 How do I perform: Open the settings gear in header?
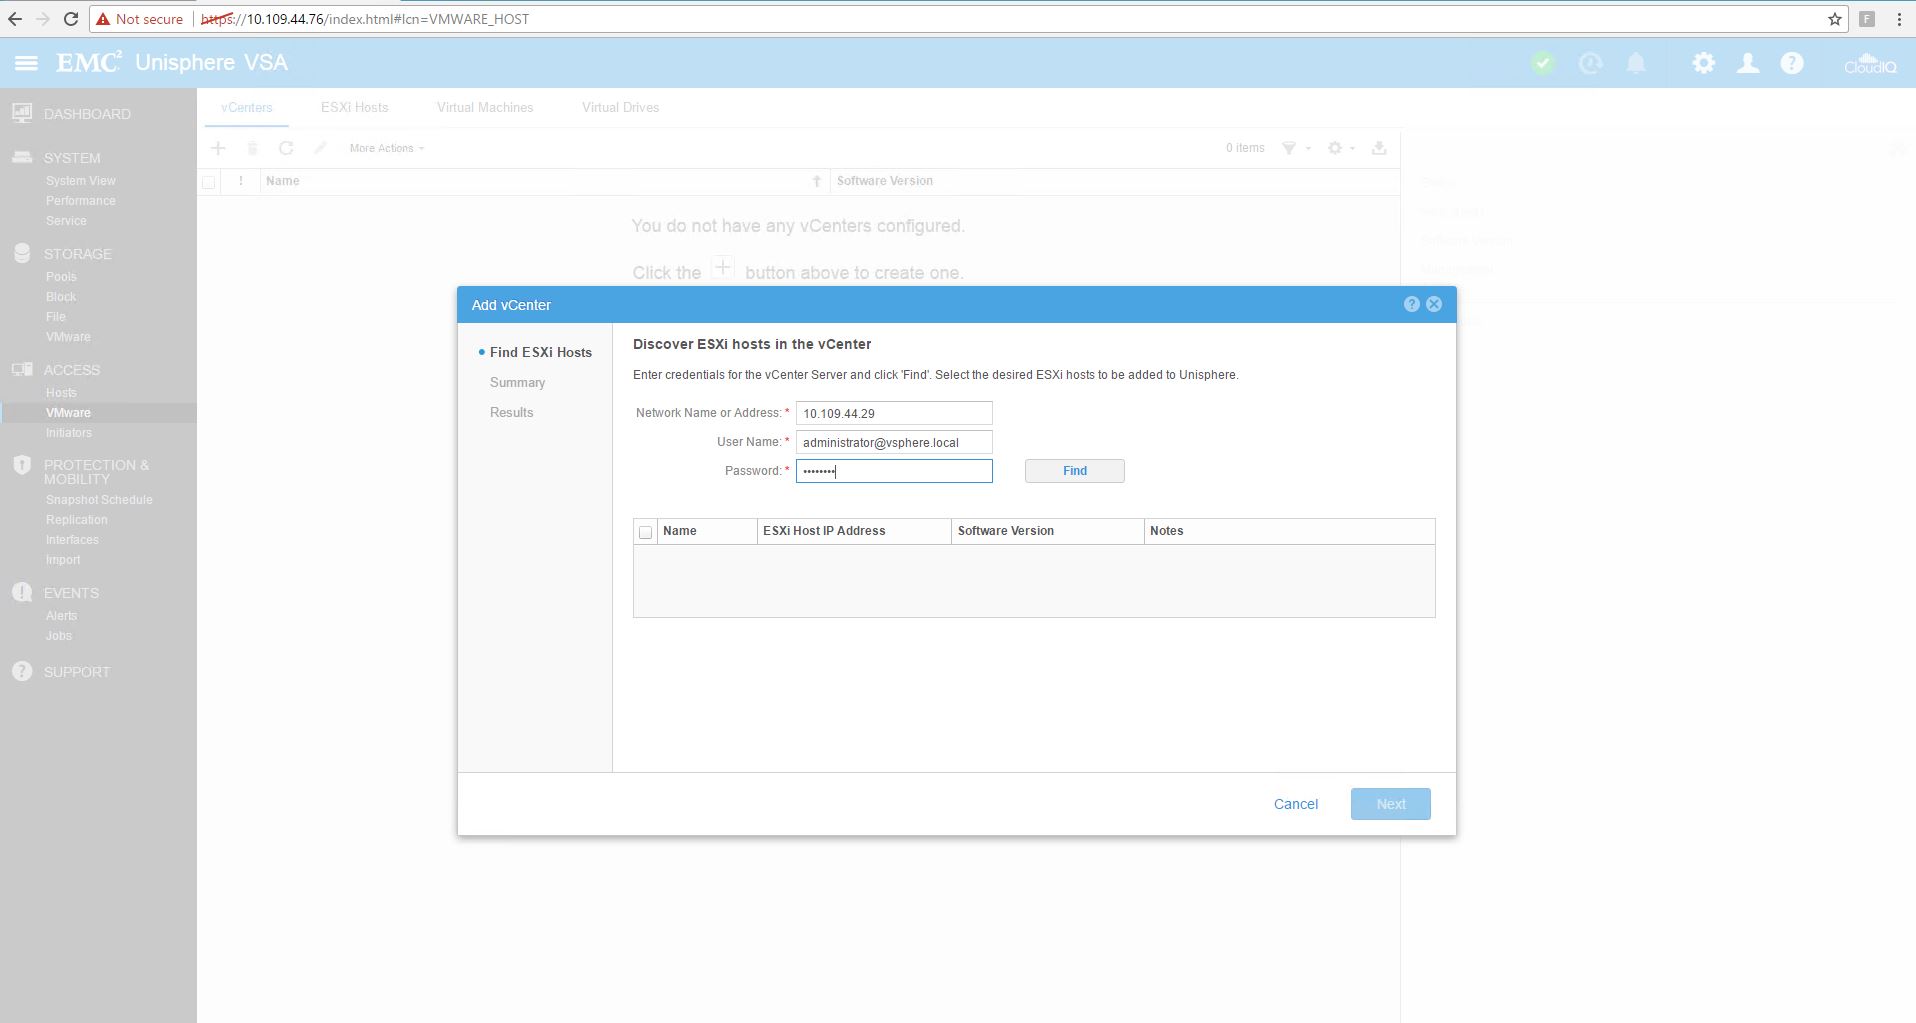(x=1703, y=63)
